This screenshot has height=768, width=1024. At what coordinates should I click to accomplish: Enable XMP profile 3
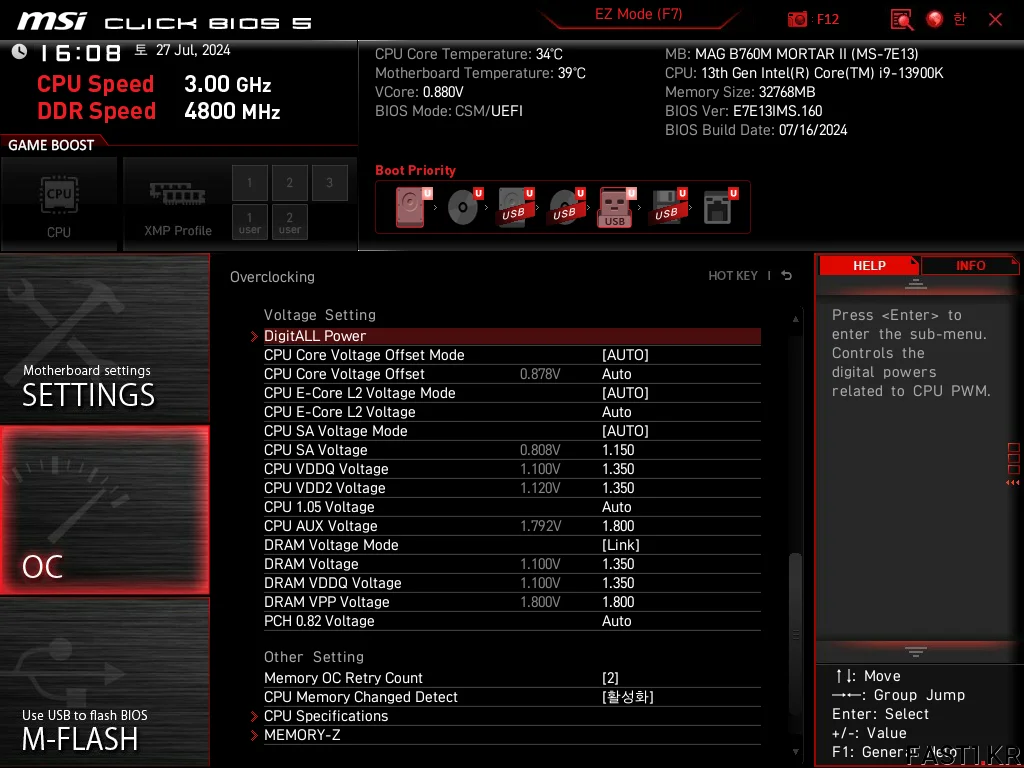(329, 183)
